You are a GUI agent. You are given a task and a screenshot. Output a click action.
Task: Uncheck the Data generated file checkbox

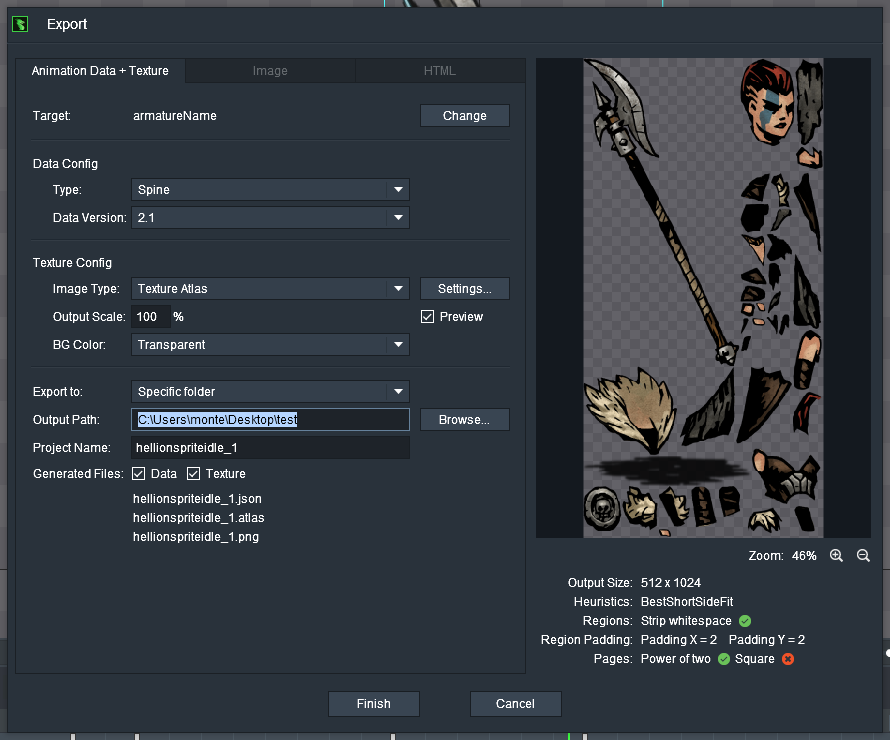point(138,473)
